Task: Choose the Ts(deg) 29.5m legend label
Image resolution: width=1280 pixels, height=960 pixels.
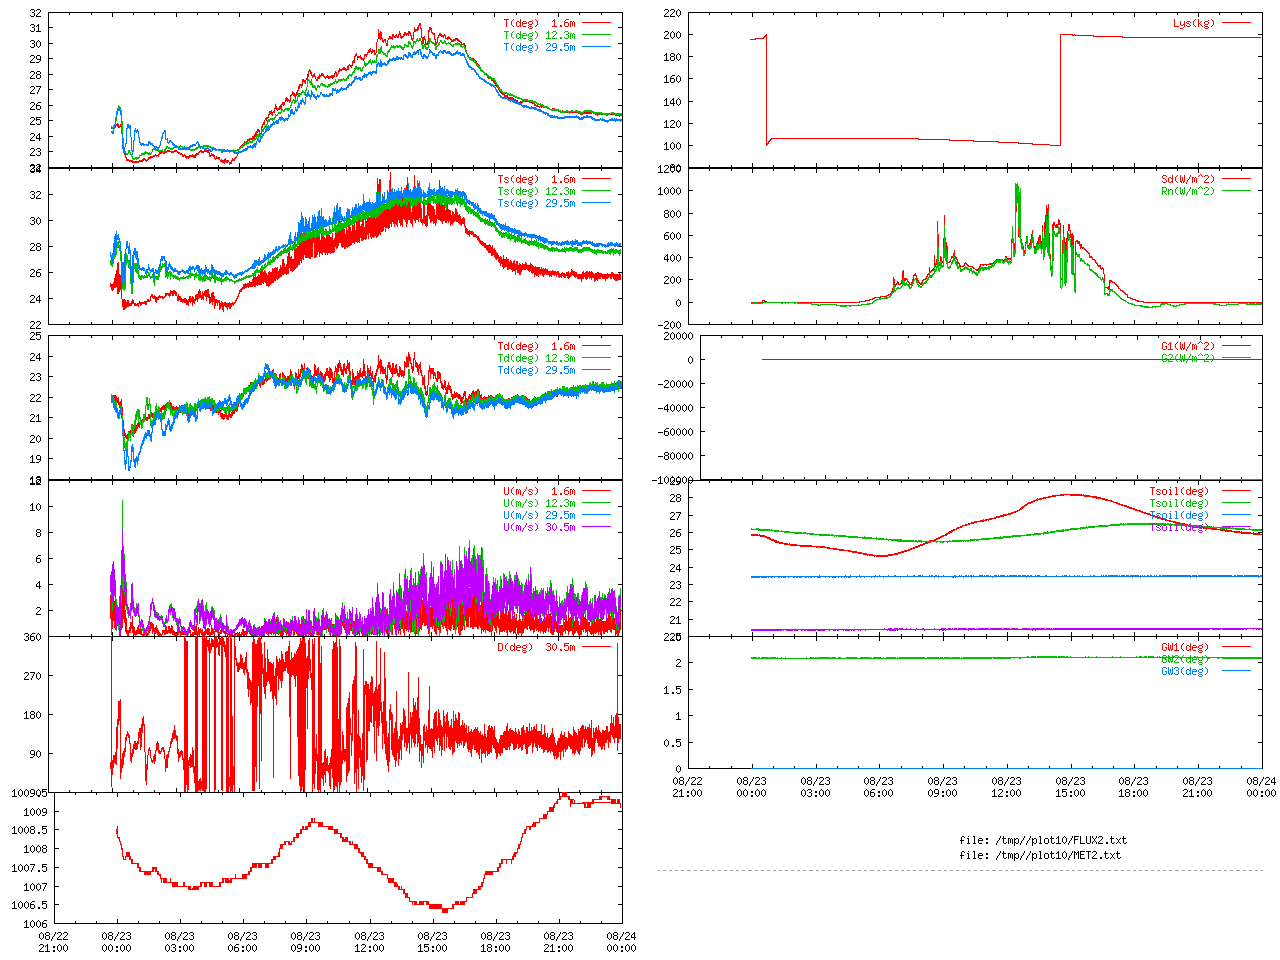Action: (537, 204)
